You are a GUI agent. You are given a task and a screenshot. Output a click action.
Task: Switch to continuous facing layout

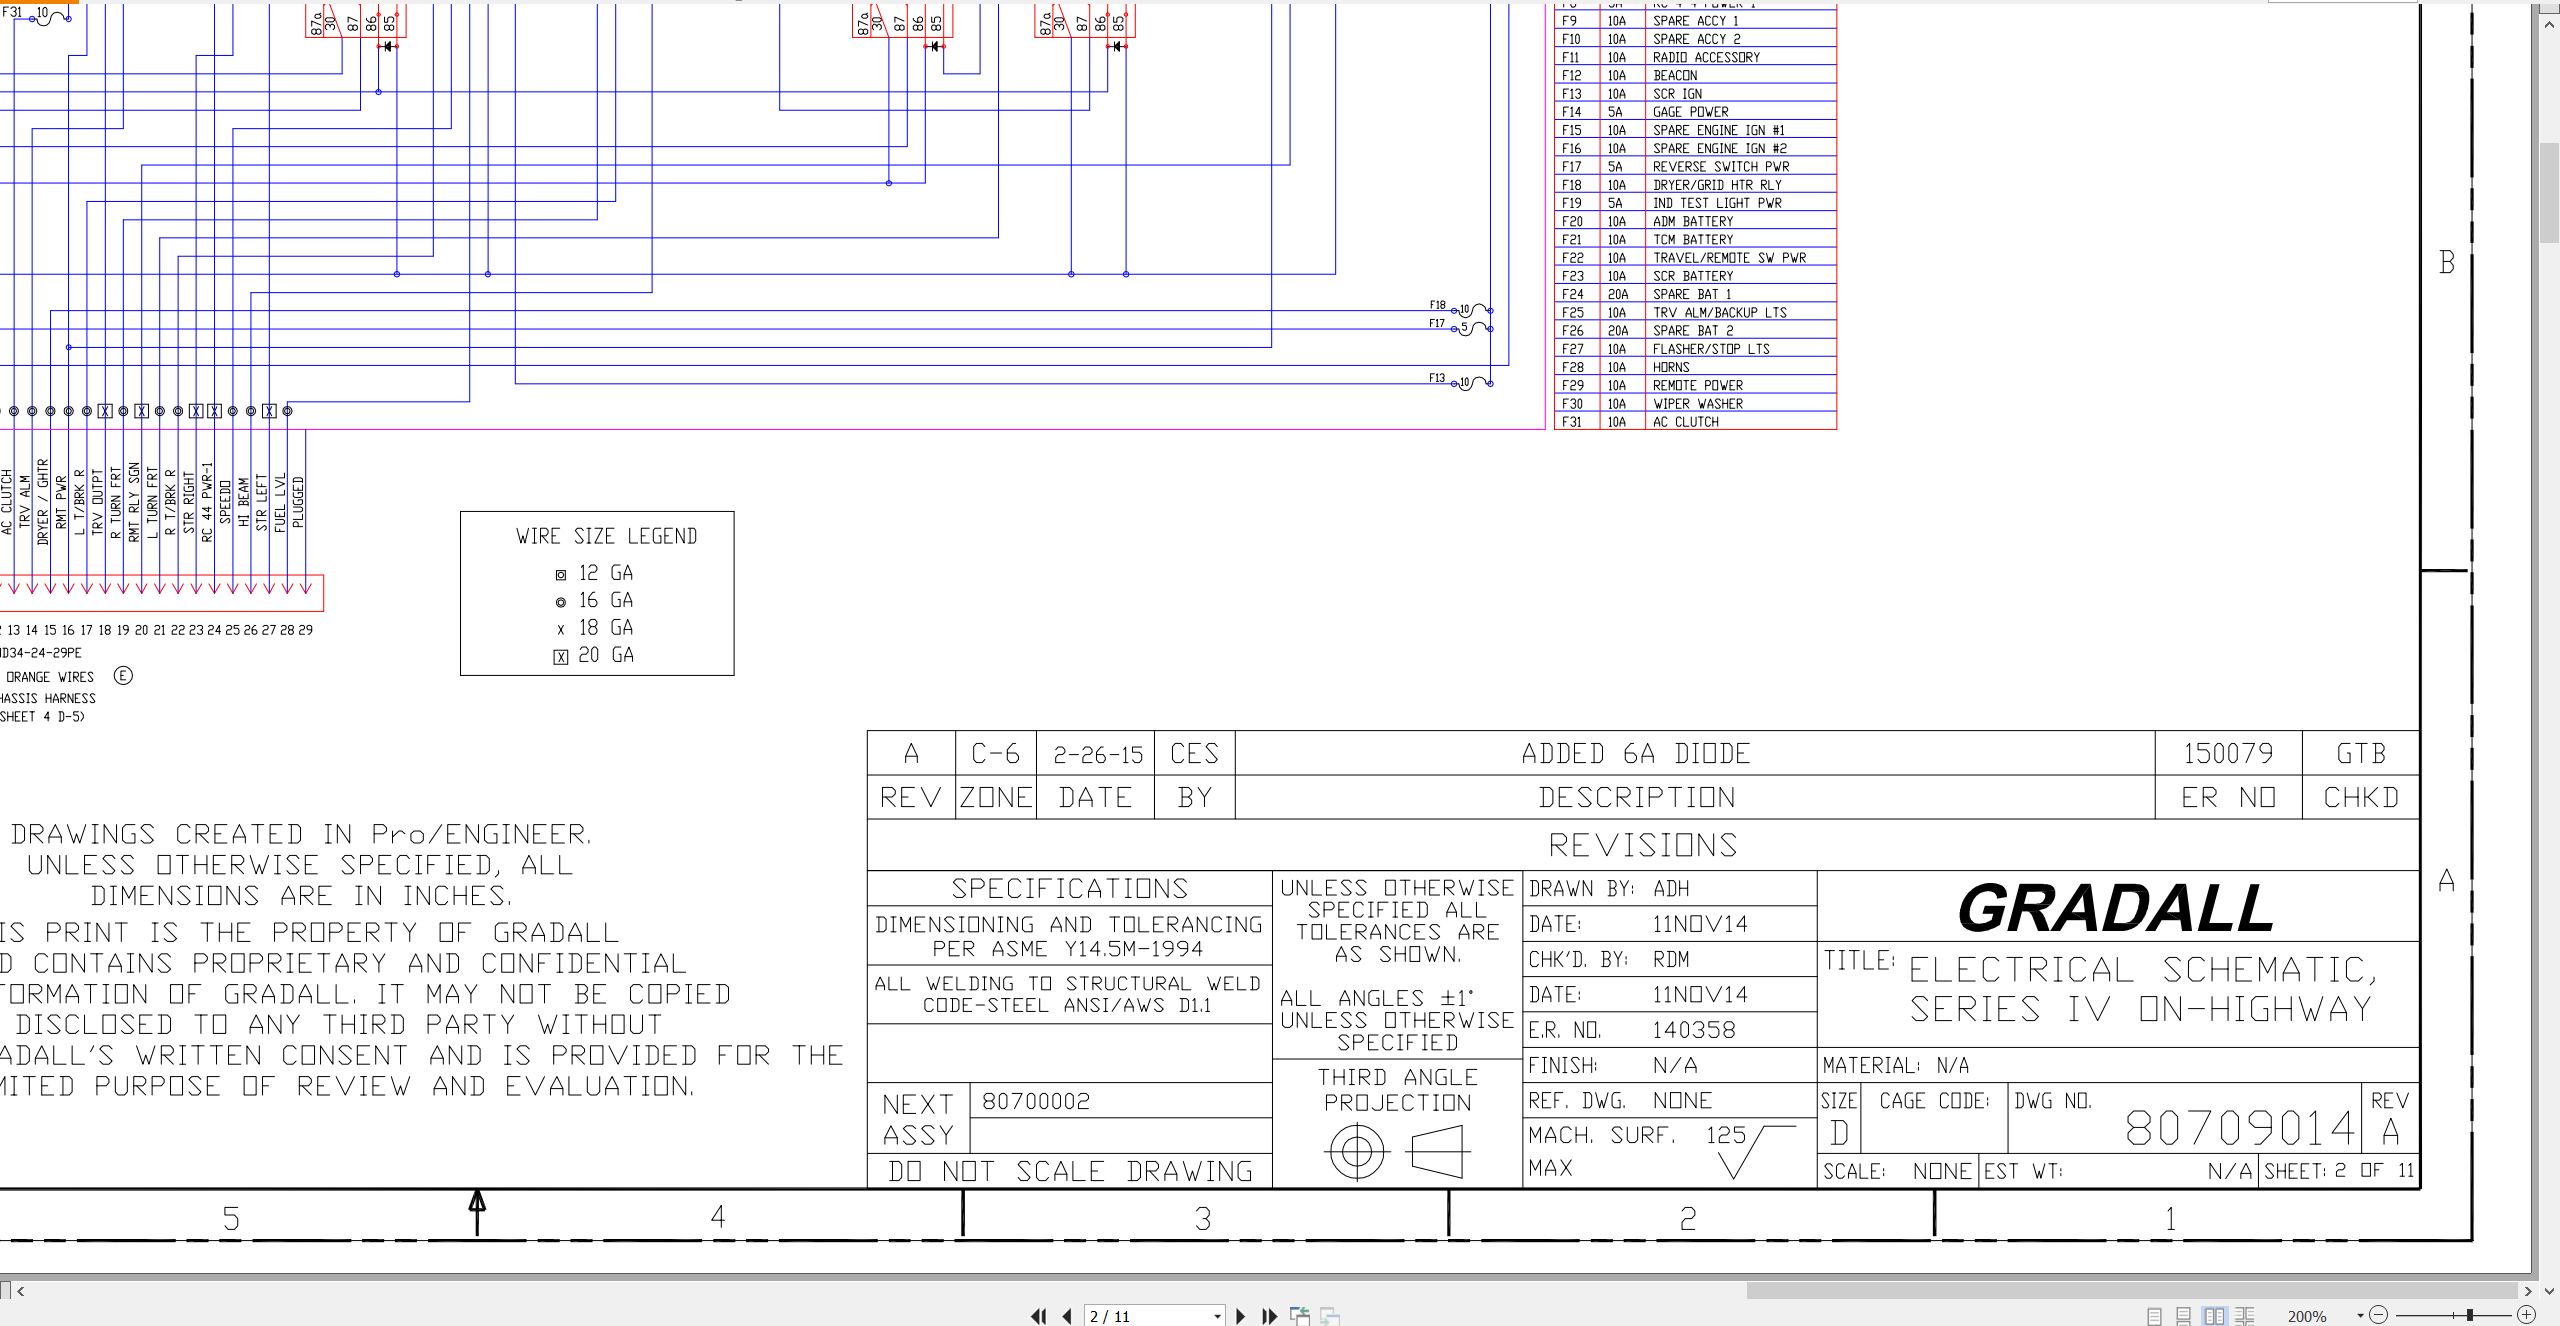point(2244,1316)
